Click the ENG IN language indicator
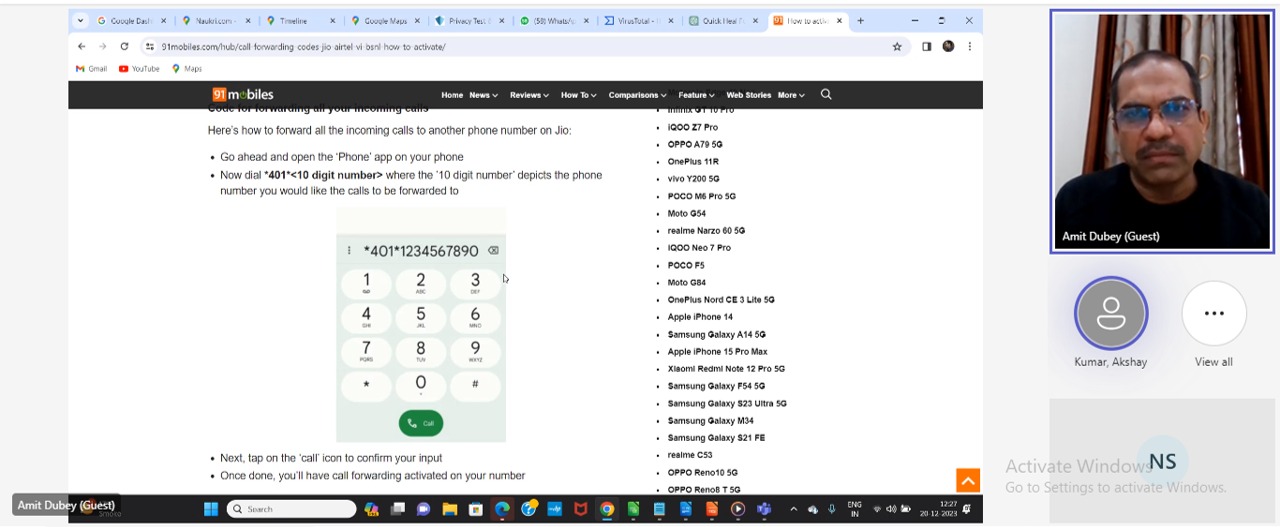Viewport: 1280px width, 527px height. point(855,509)
